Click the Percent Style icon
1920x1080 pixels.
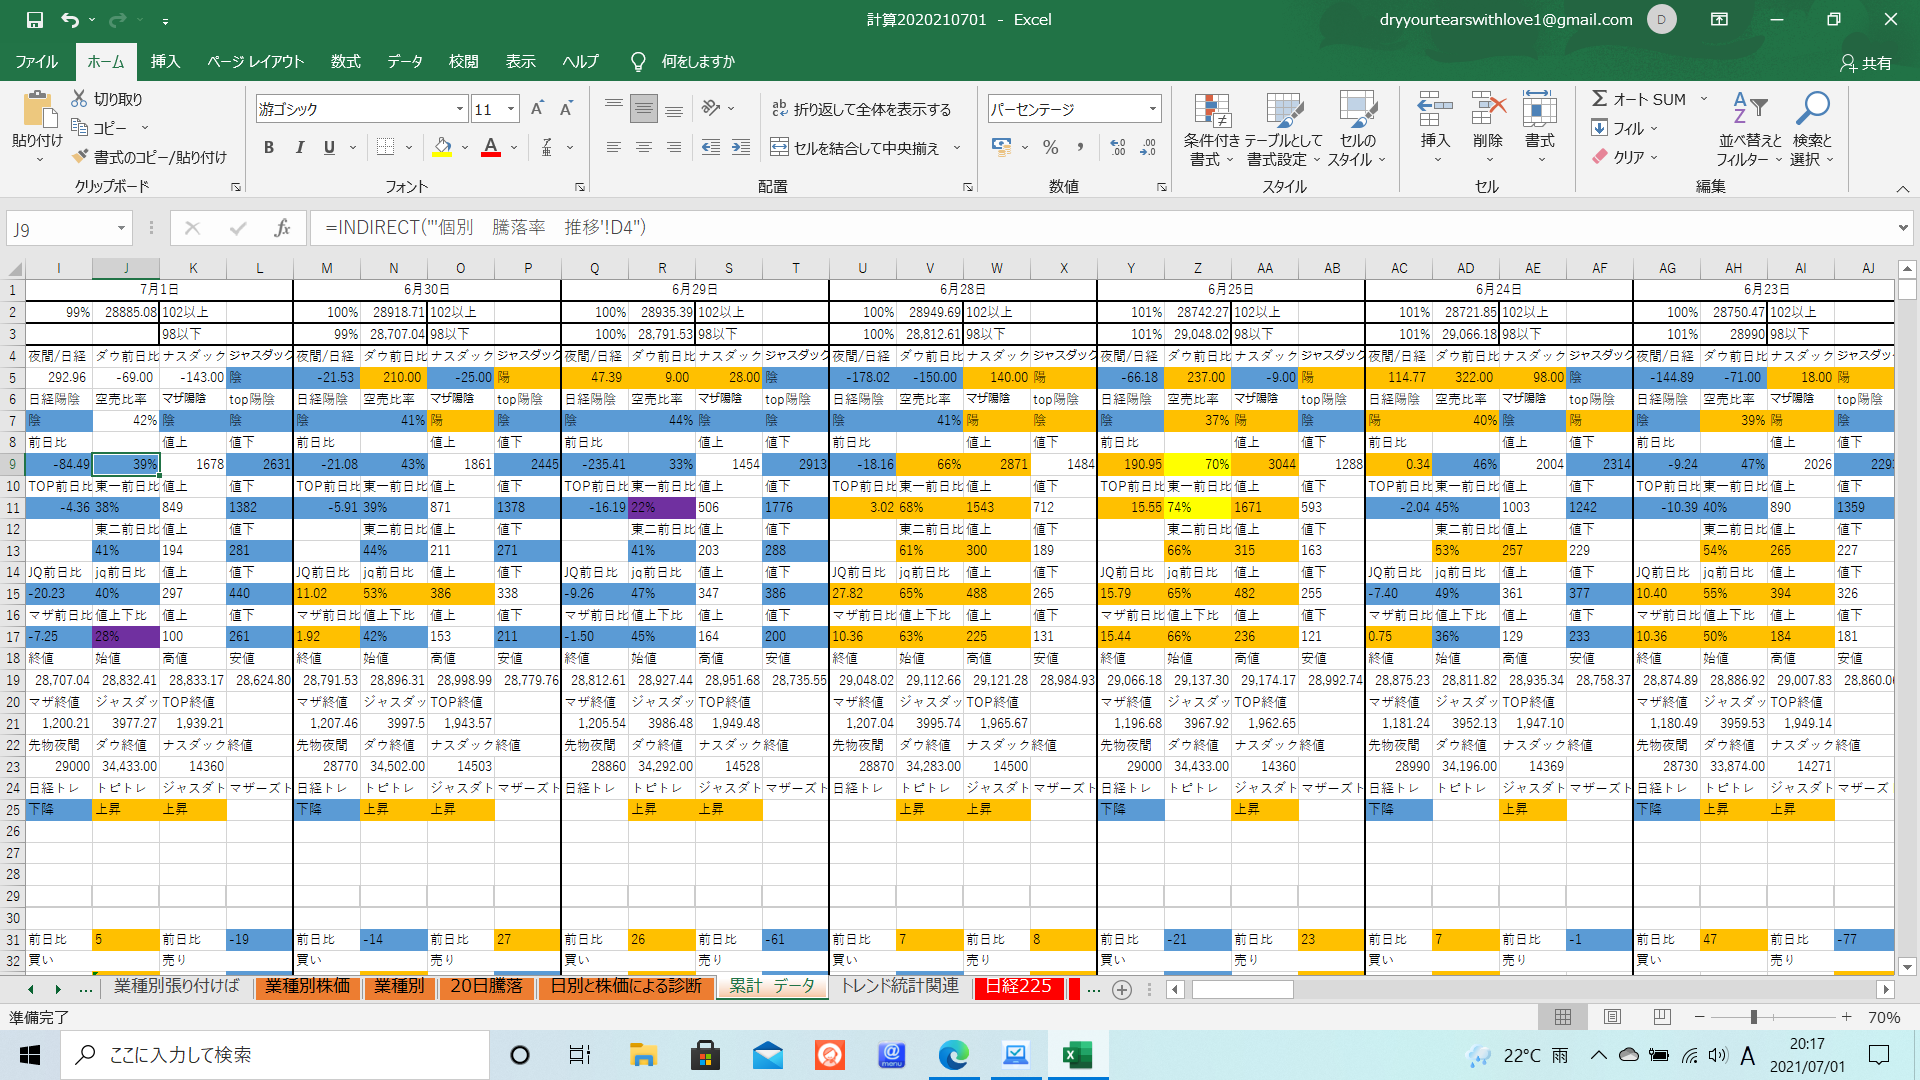[1050, 148]
